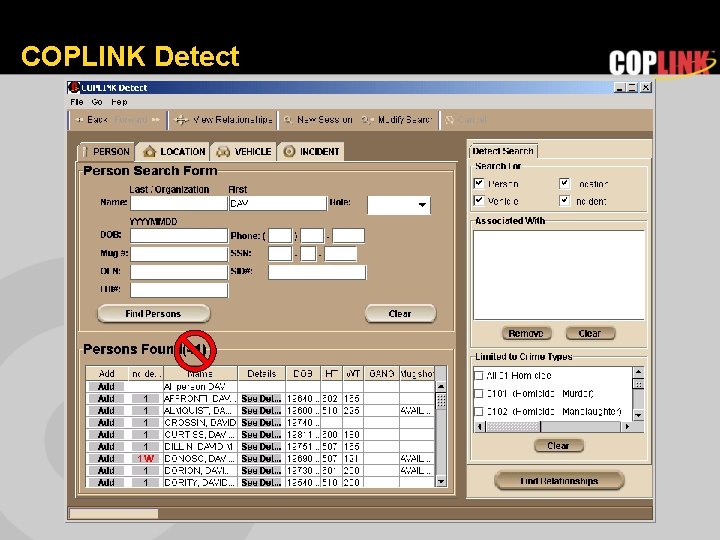Open See Det... for the CURTISS row

(261, 434)
